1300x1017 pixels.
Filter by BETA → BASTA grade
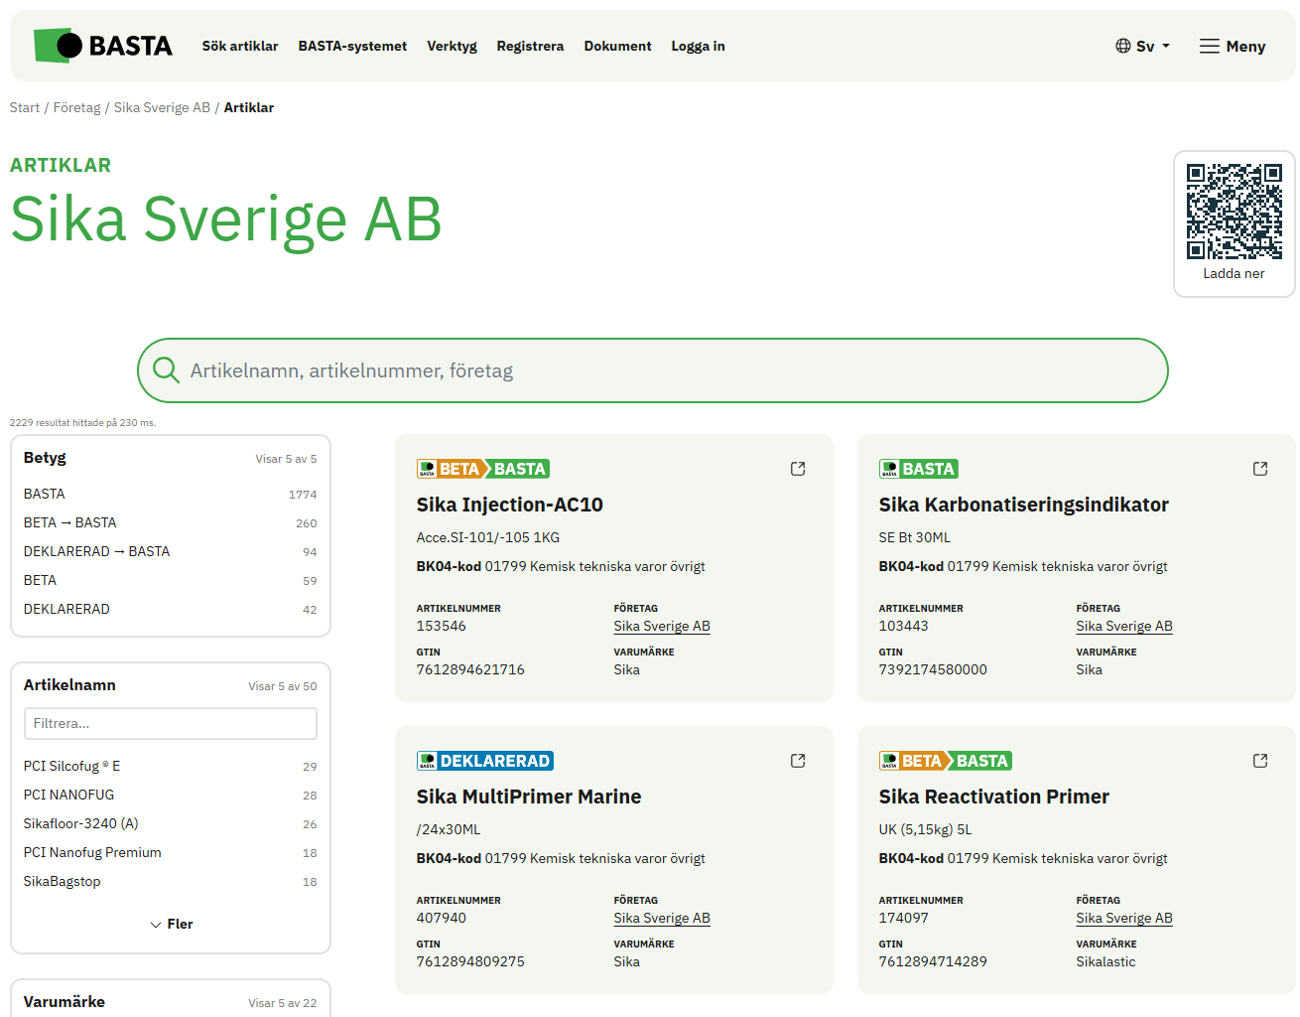(x=70, y=523)
